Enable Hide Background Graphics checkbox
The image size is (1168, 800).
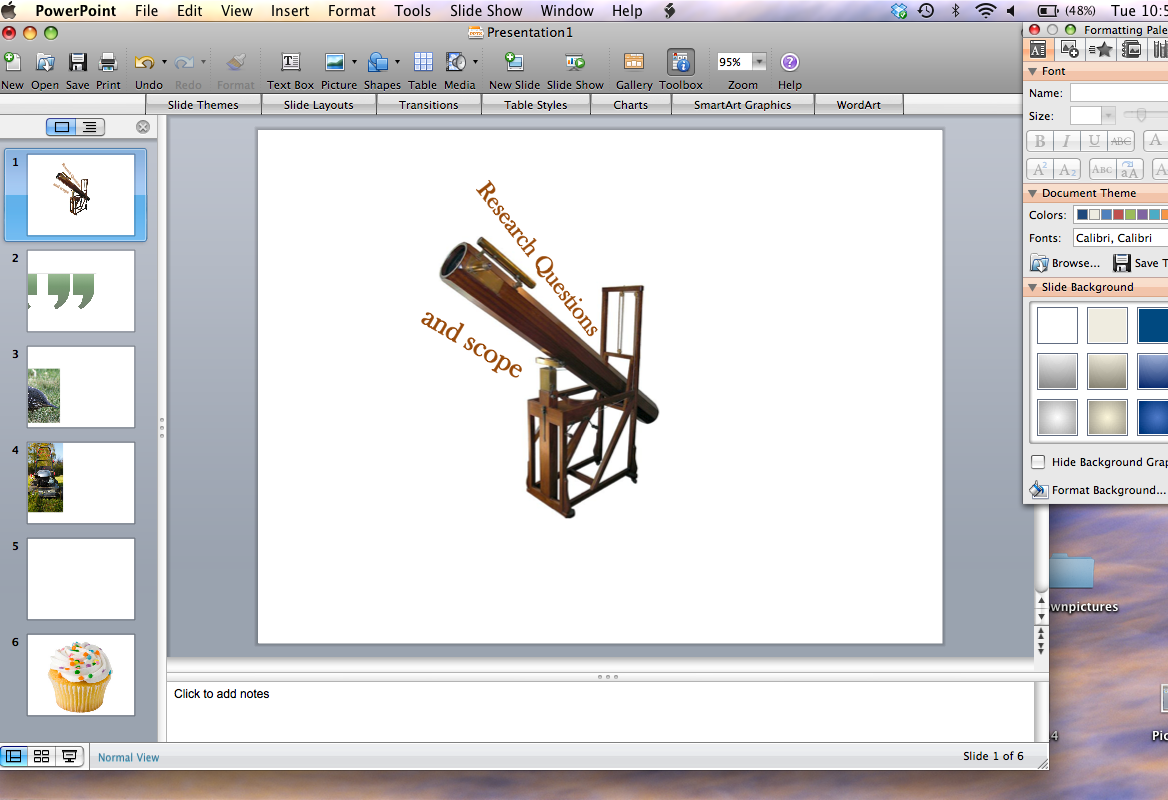point(1038,462)
